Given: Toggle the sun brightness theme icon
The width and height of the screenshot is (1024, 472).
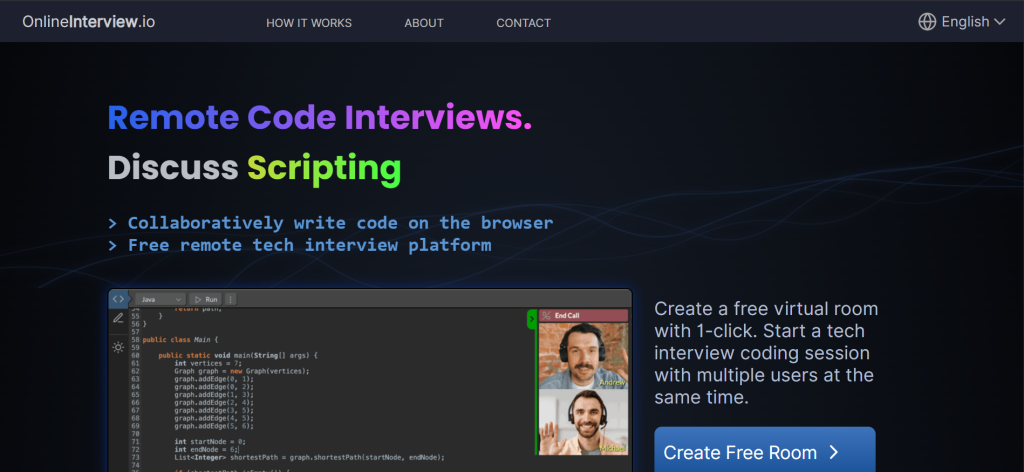Looking at the screenshot, I should click(118, 347).
